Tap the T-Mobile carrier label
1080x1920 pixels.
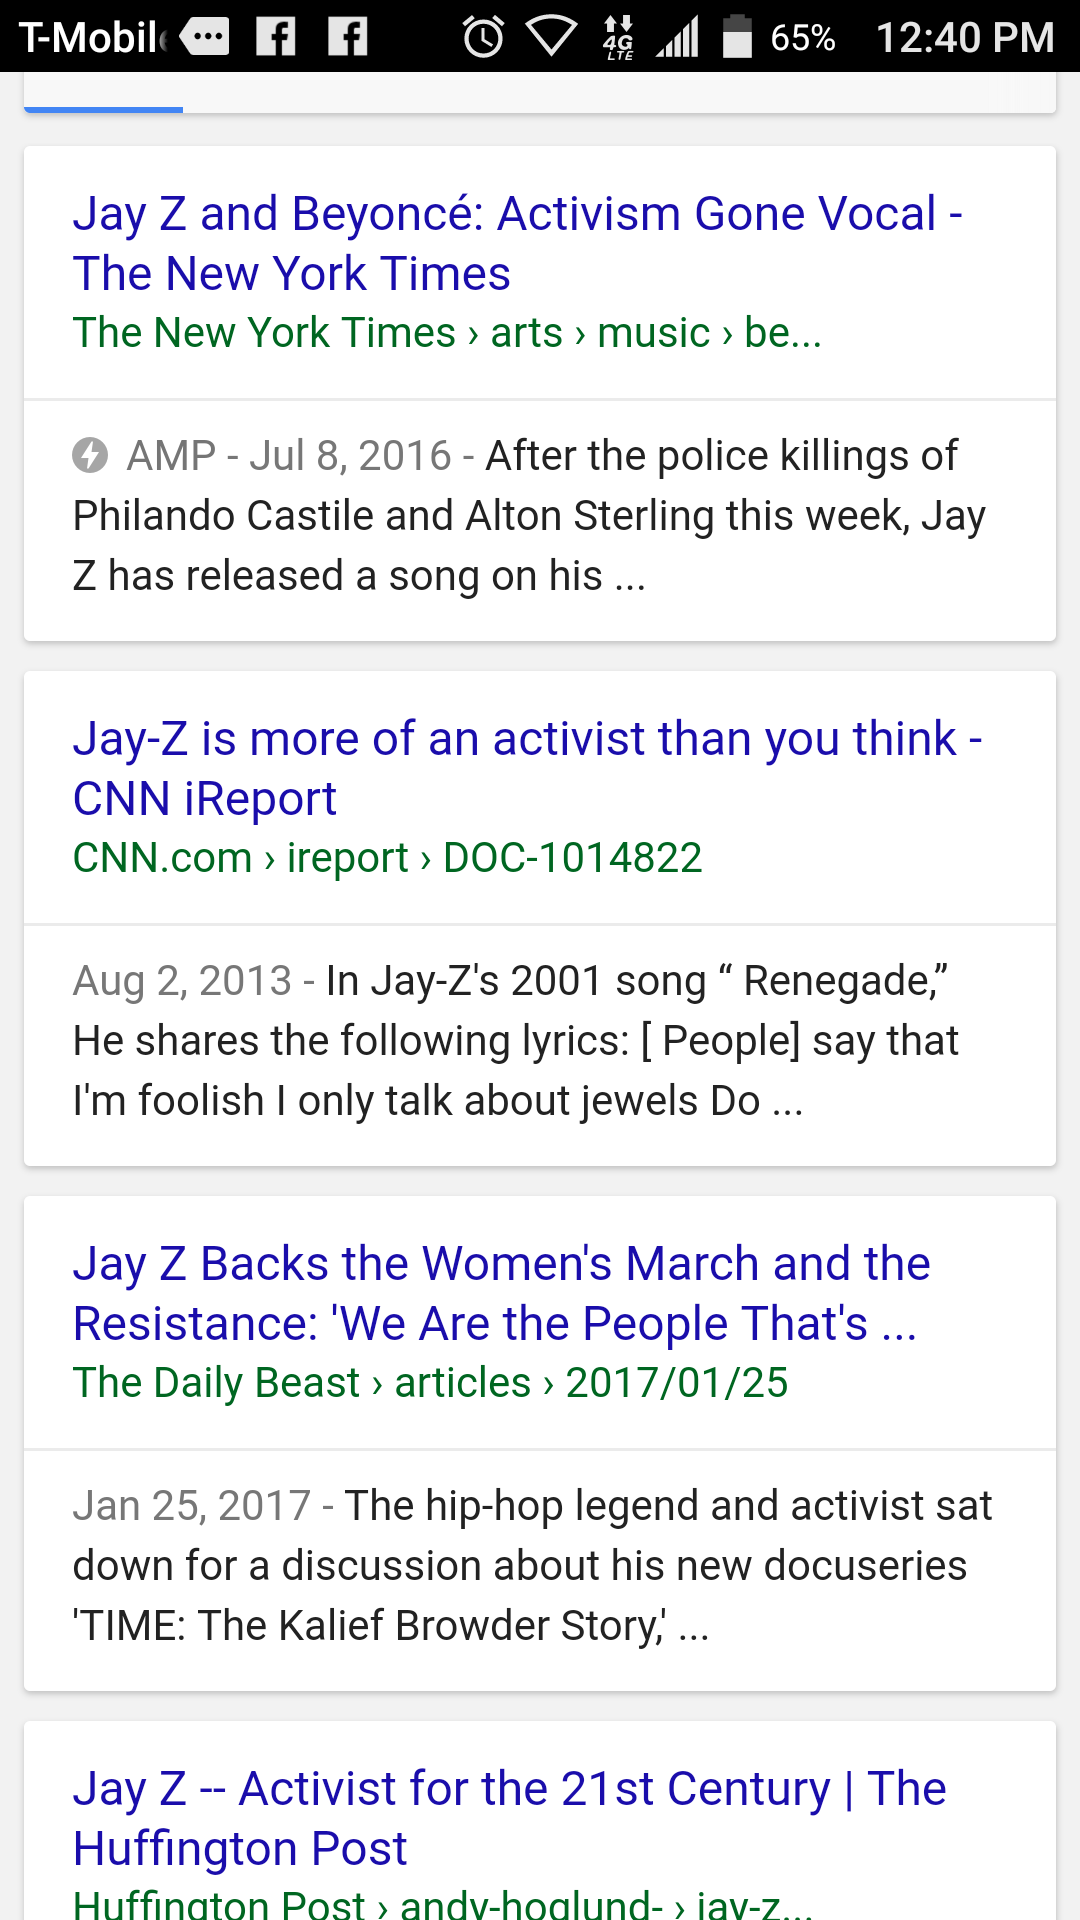(92, 38)
